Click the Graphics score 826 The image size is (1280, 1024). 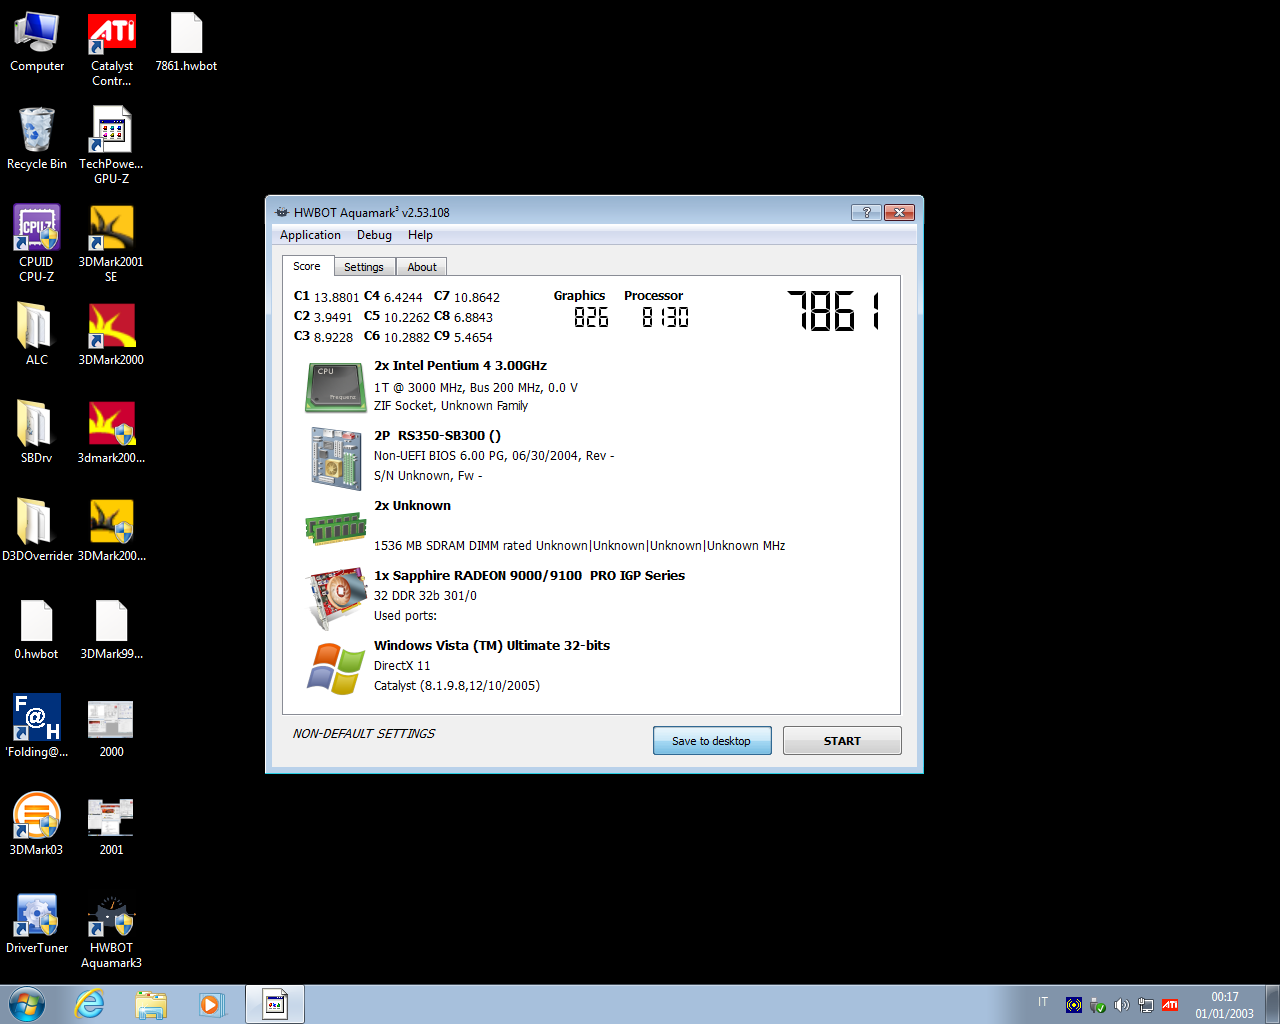(591, 317)
